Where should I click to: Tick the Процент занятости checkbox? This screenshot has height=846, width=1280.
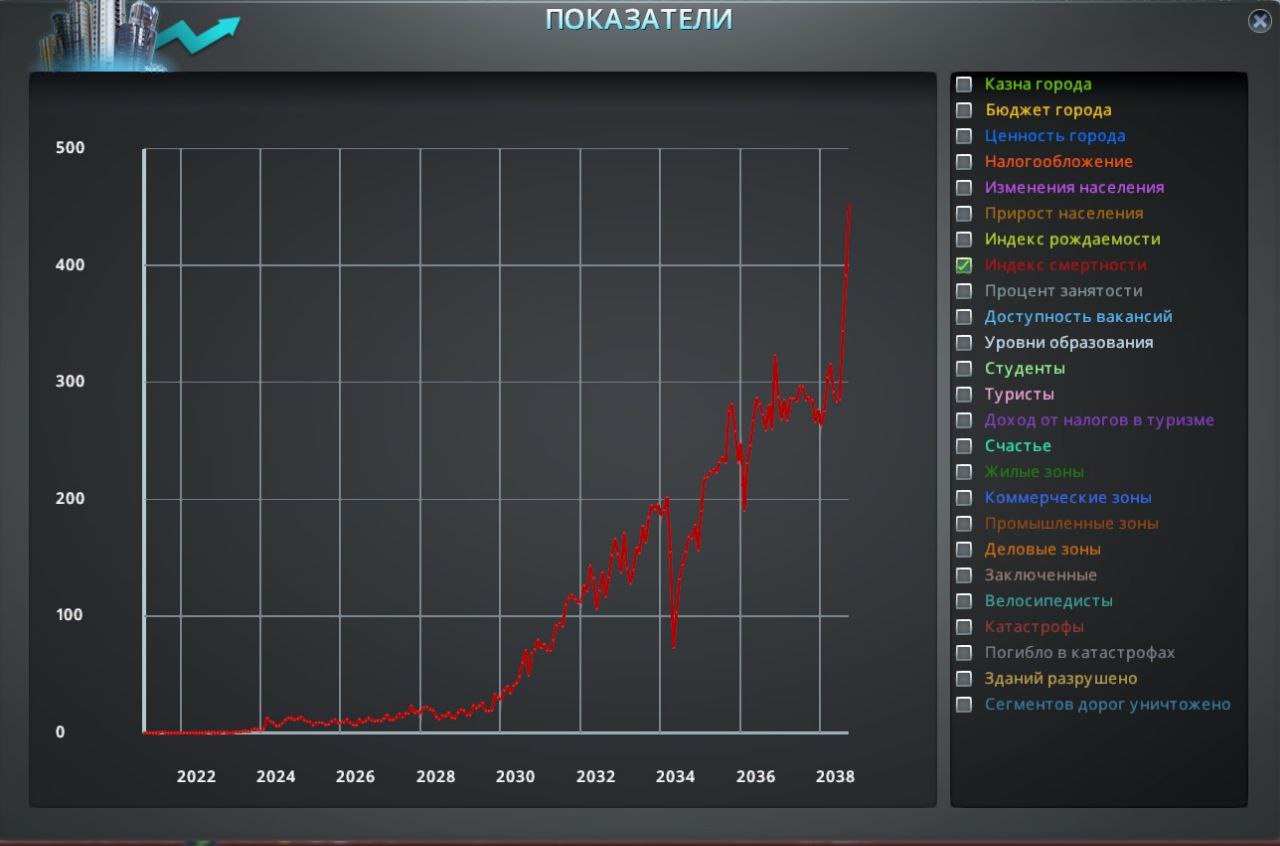[964, 291]
